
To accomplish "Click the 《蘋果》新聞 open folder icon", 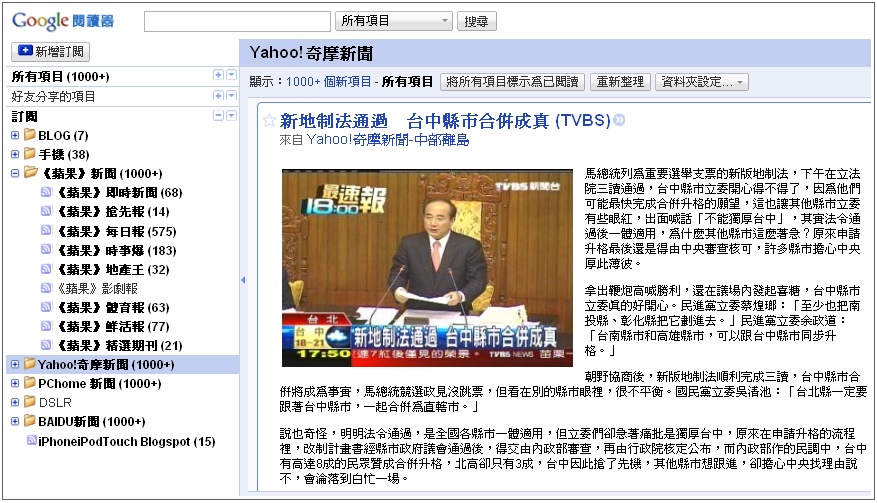I will click(31, 172).
